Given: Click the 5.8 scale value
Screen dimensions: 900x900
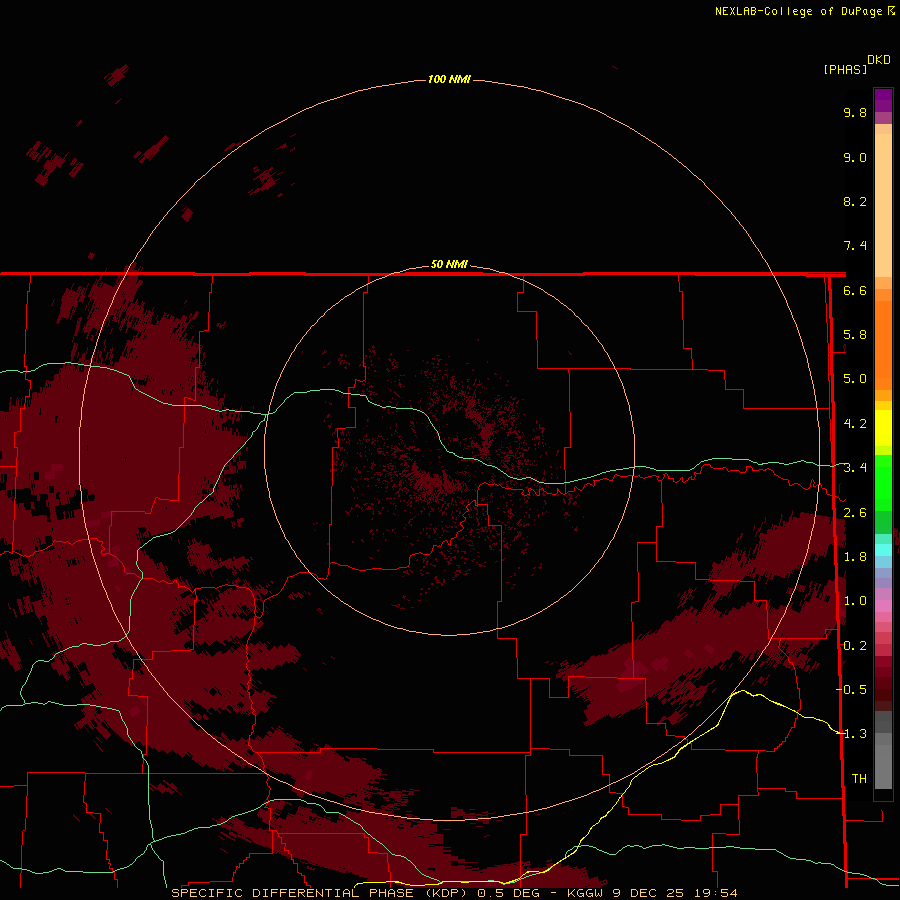Looking at the screenshot, I should (x=855, y=335).
